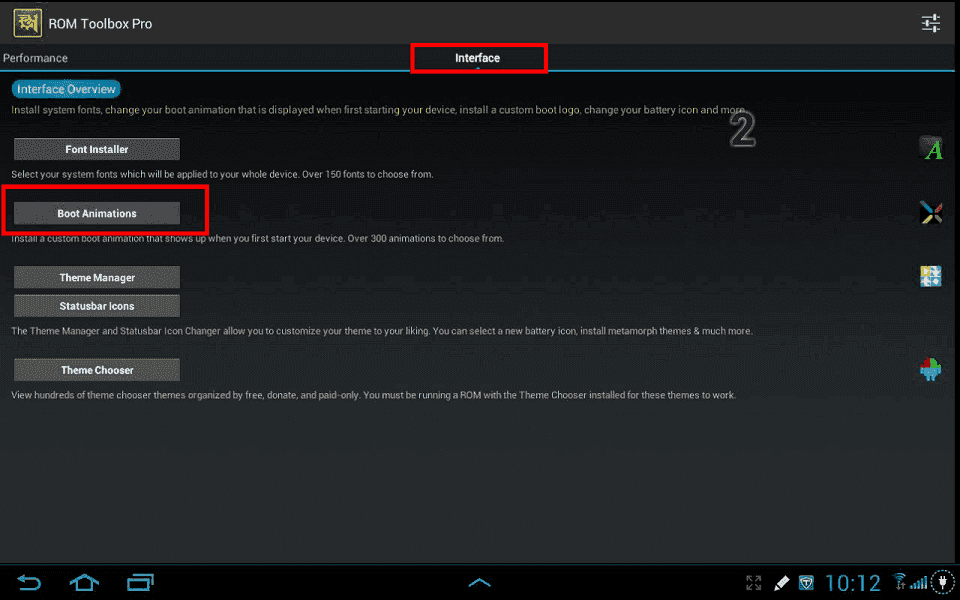Go to the Android home screen
Image resolution: width=960 pixels, height=600 pixels.
click(x=84, y=582)
